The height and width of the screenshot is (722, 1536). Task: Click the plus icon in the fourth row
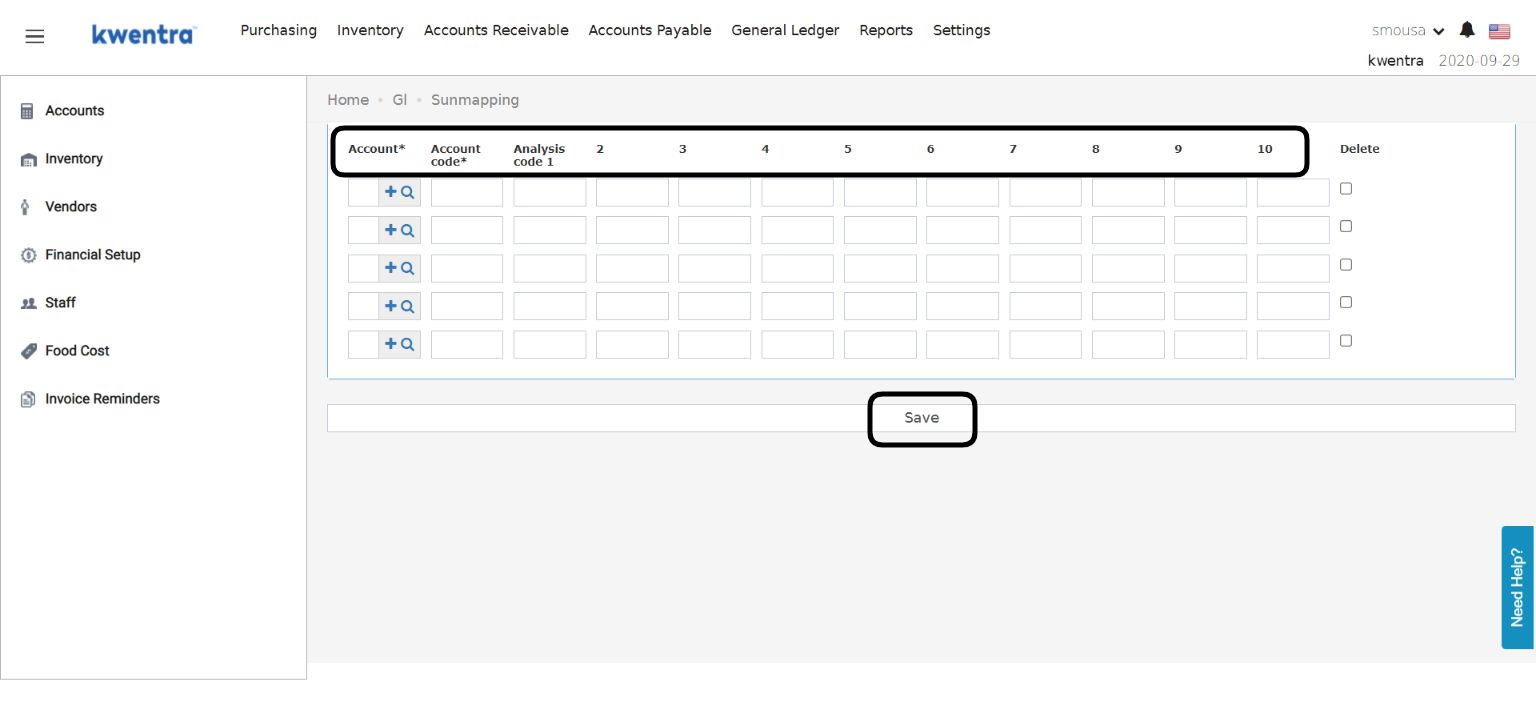click(x=391, y=306)
